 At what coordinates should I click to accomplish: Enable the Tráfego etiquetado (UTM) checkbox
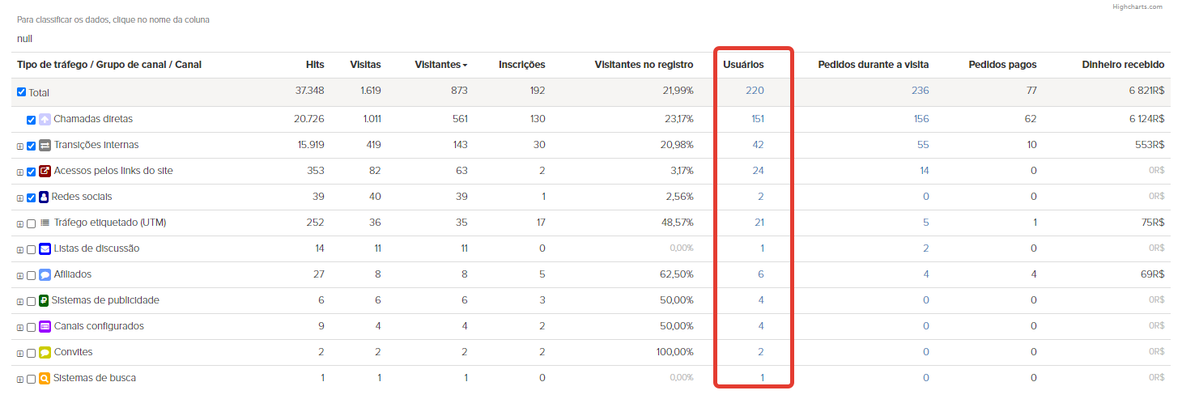tap(31, 223)
